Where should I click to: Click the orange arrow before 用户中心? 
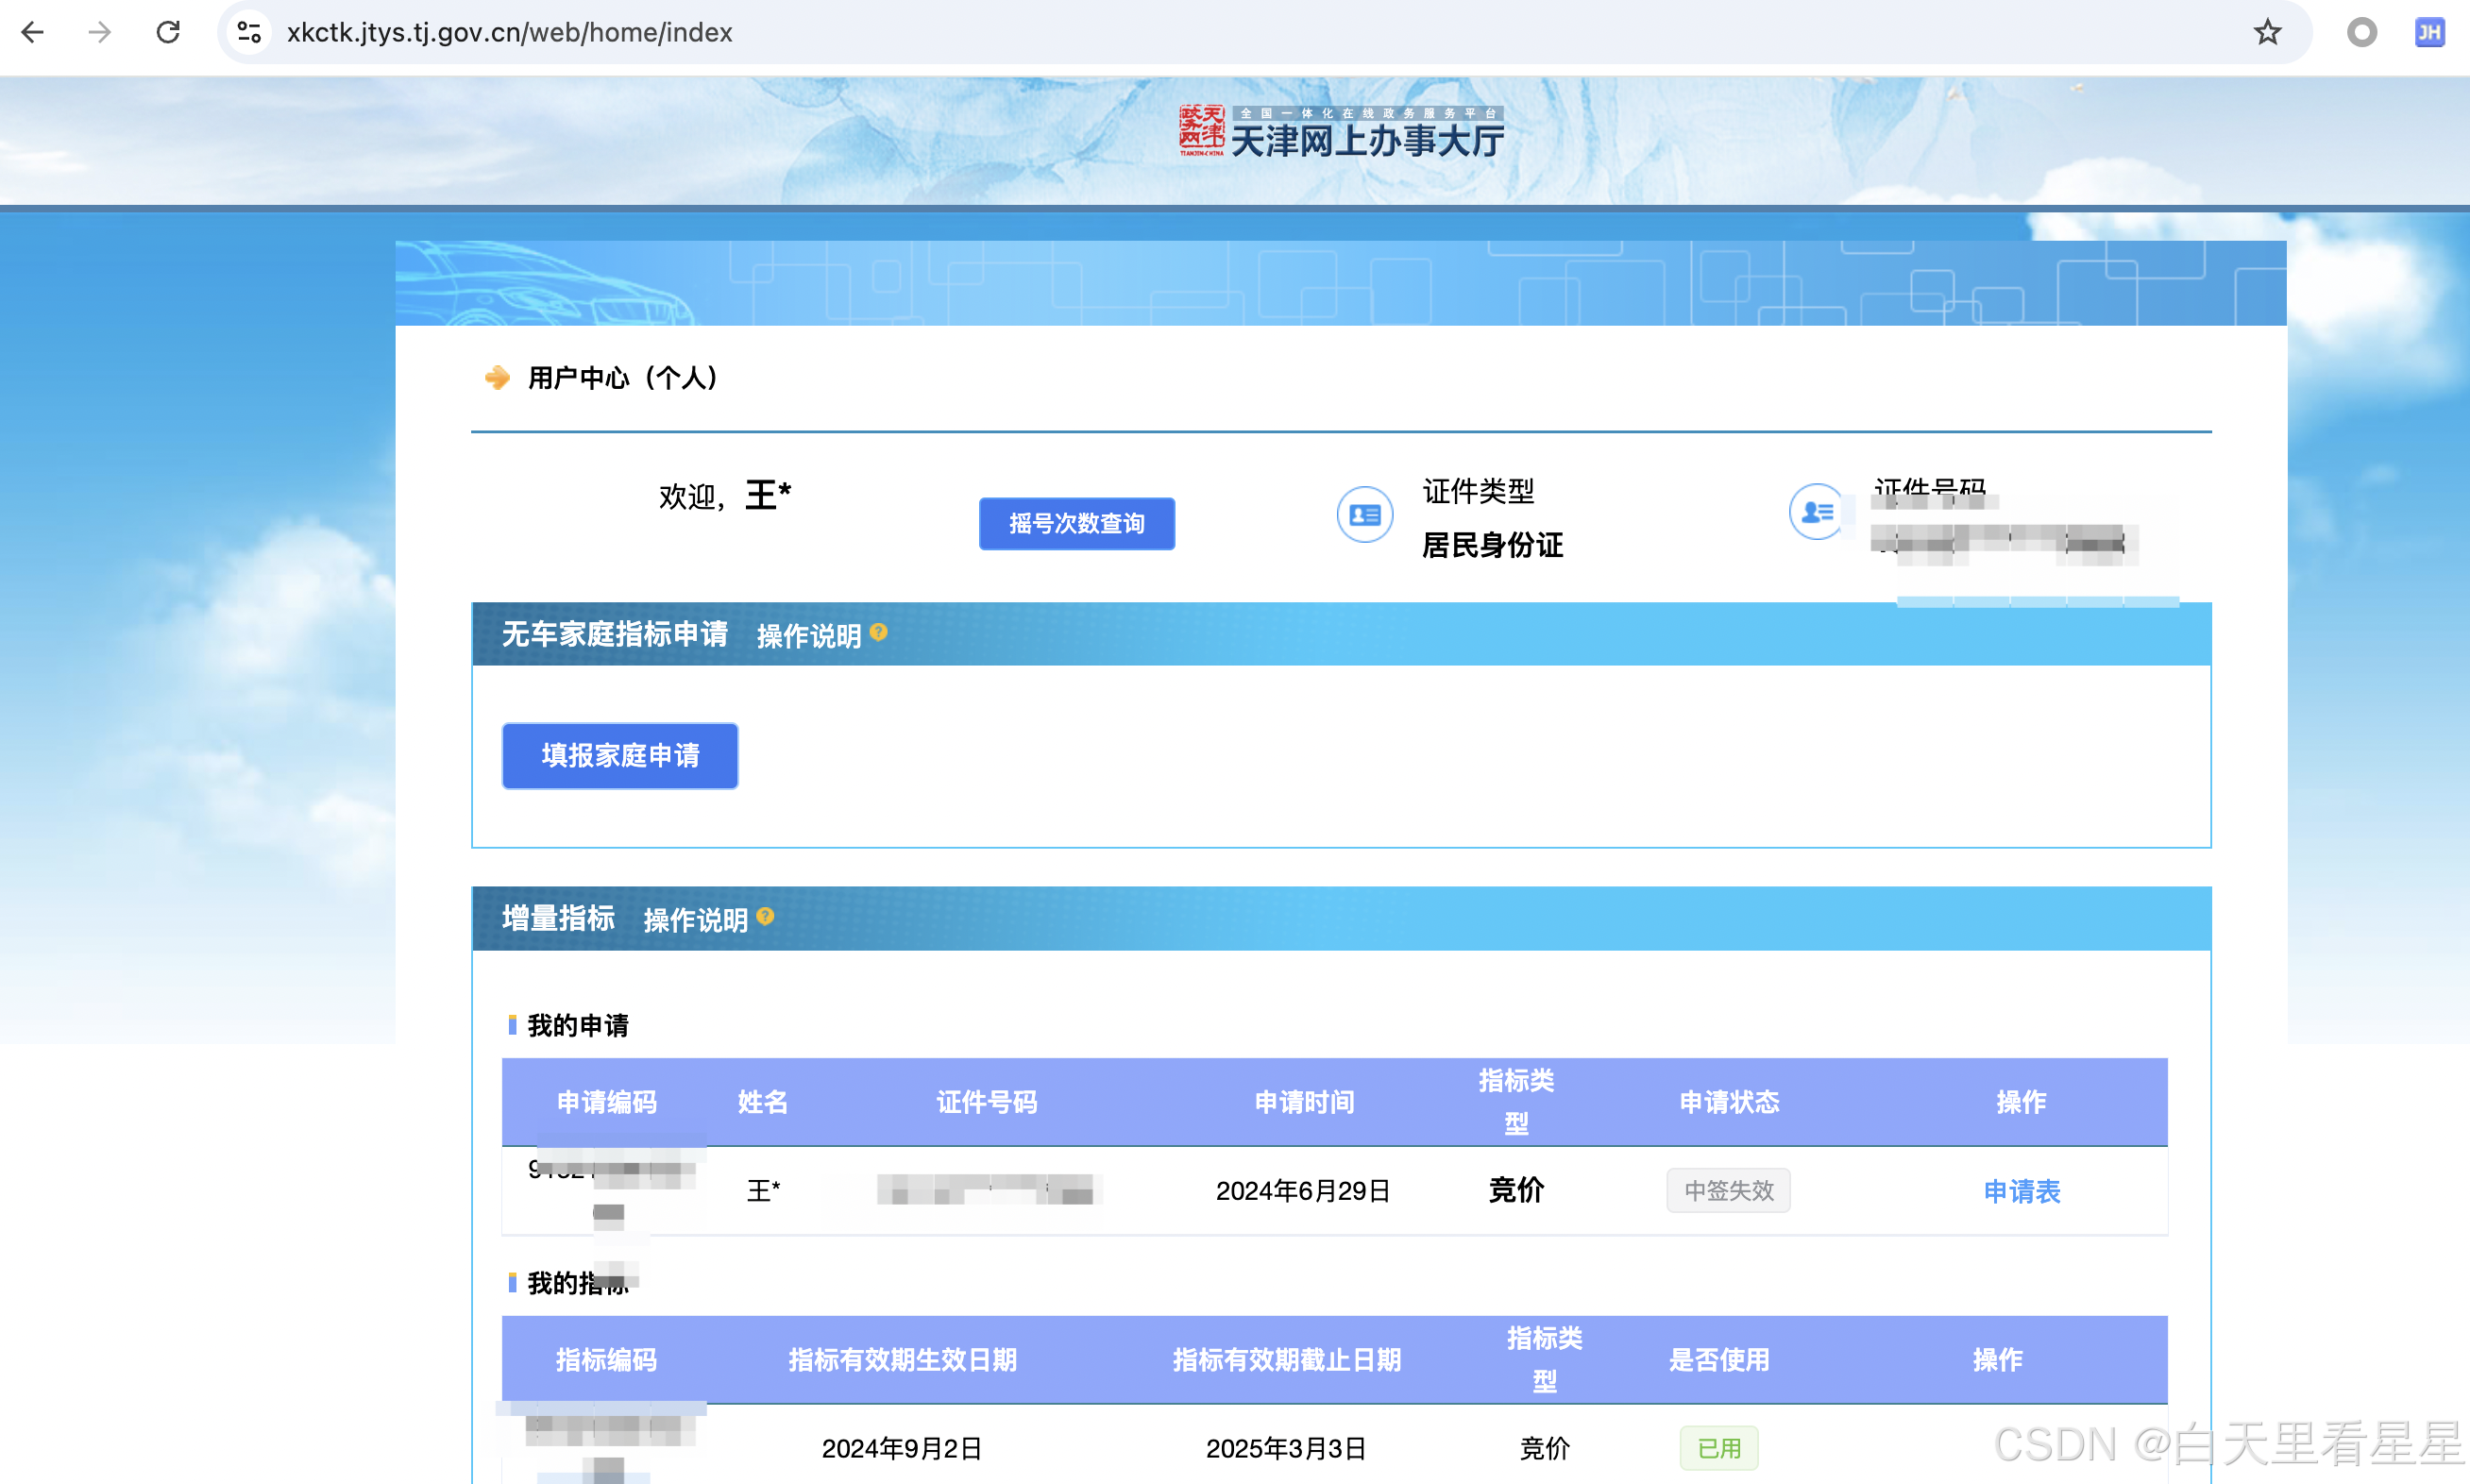point(497,377)
